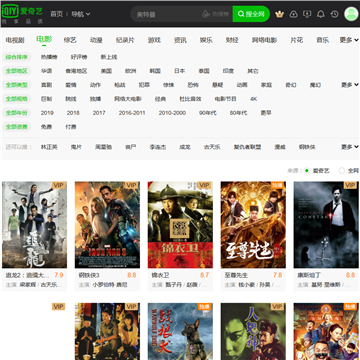The image size is (360, 360).
Task: Click the iQIYI logo
Action: click(22, 14)
